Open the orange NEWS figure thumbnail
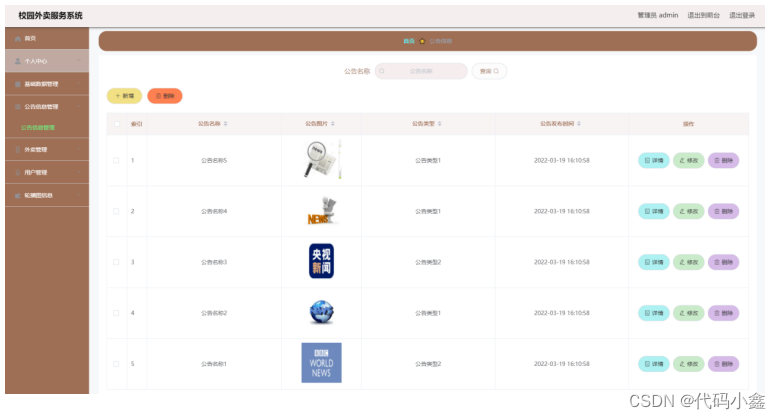Screen dimensions: 781x419 322,211
